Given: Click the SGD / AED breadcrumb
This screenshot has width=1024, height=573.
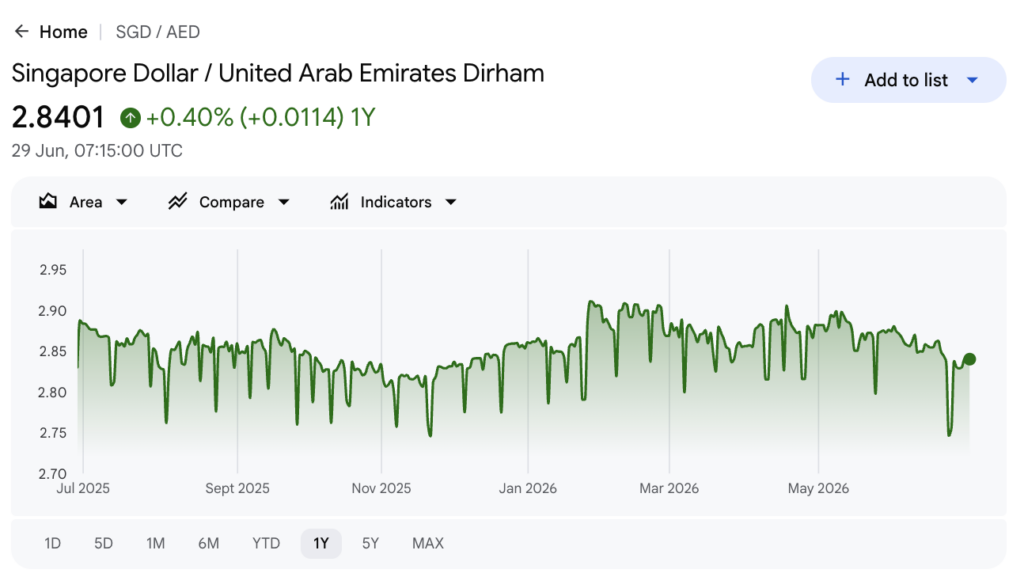Looking at the screenshot, I should (x=157, y=32).
